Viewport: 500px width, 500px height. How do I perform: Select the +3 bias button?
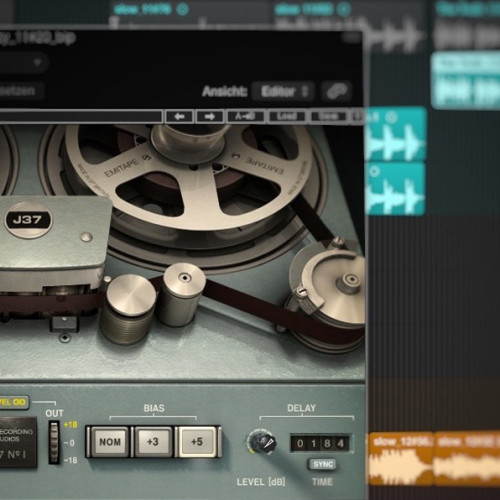click(153, 442)
